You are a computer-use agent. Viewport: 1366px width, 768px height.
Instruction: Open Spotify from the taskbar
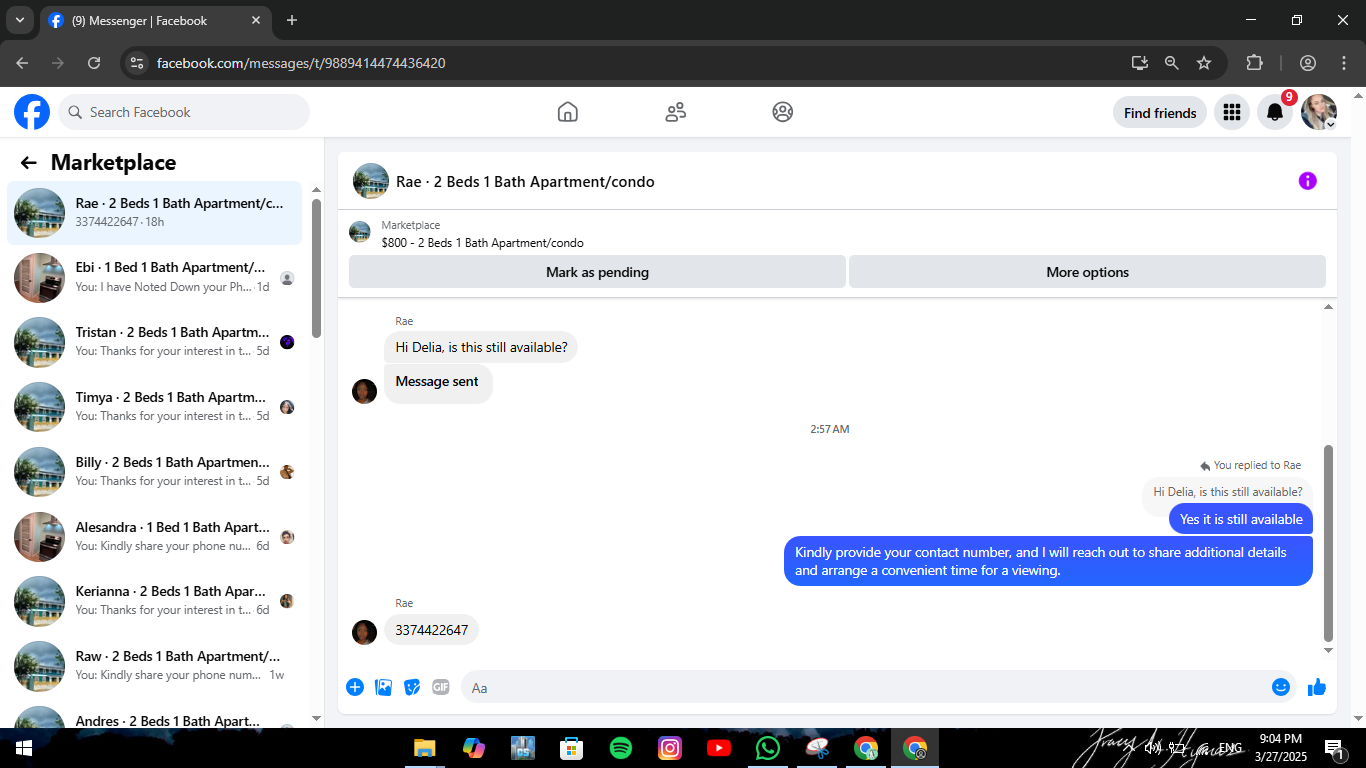point(621,748)
